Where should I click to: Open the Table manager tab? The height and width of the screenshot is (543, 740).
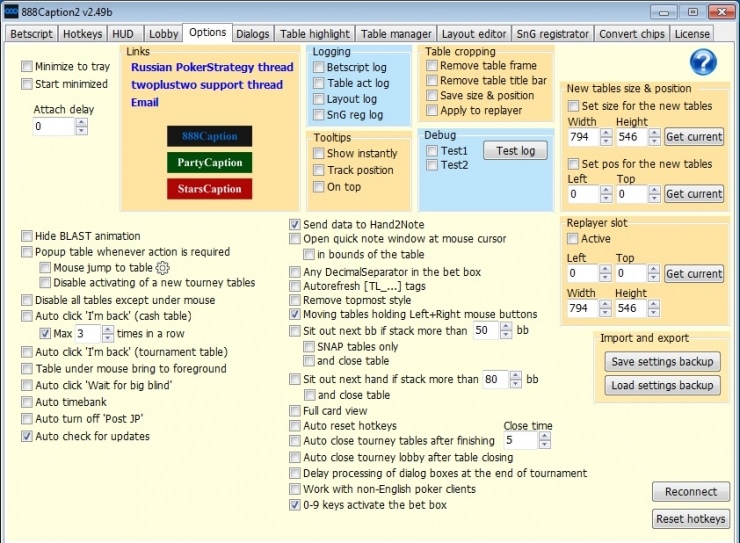[x=396, y=34]
